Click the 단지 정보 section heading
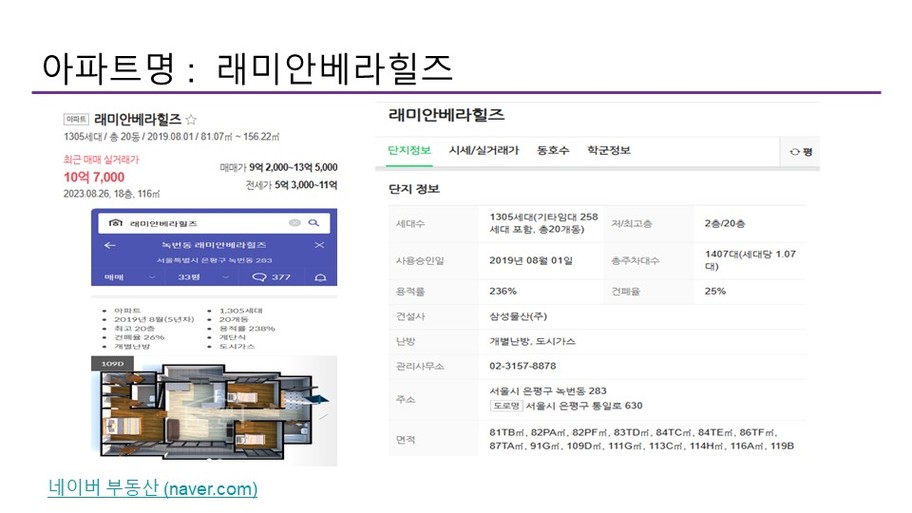Screen dimensions: 912x513 tap(414, 189)
